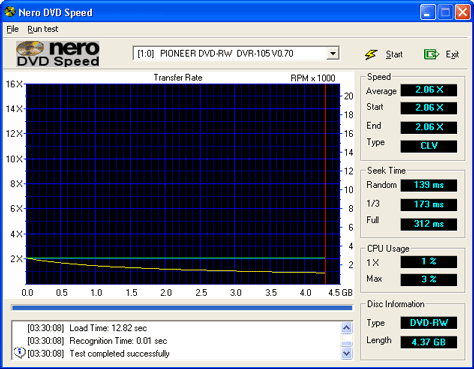Open the File menu
Screen dimensions: 474x369
tap(13, 29)
